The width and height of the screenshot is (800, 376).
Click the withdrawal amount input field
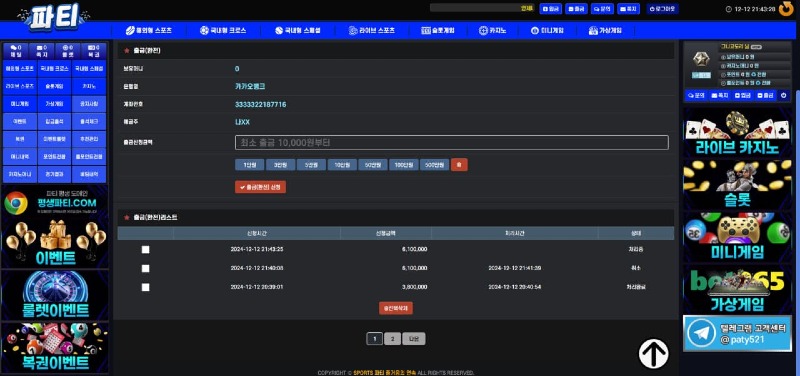(452, 142)
